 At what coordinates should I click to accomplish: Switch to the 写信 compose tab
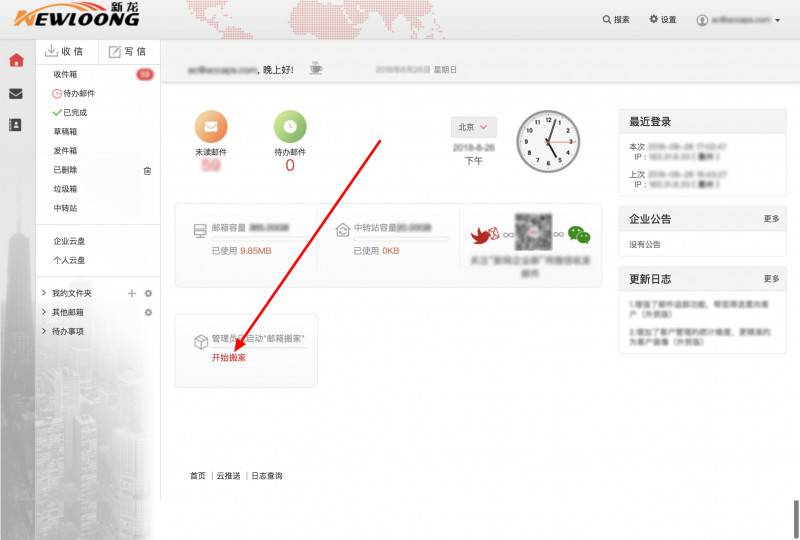128,52
